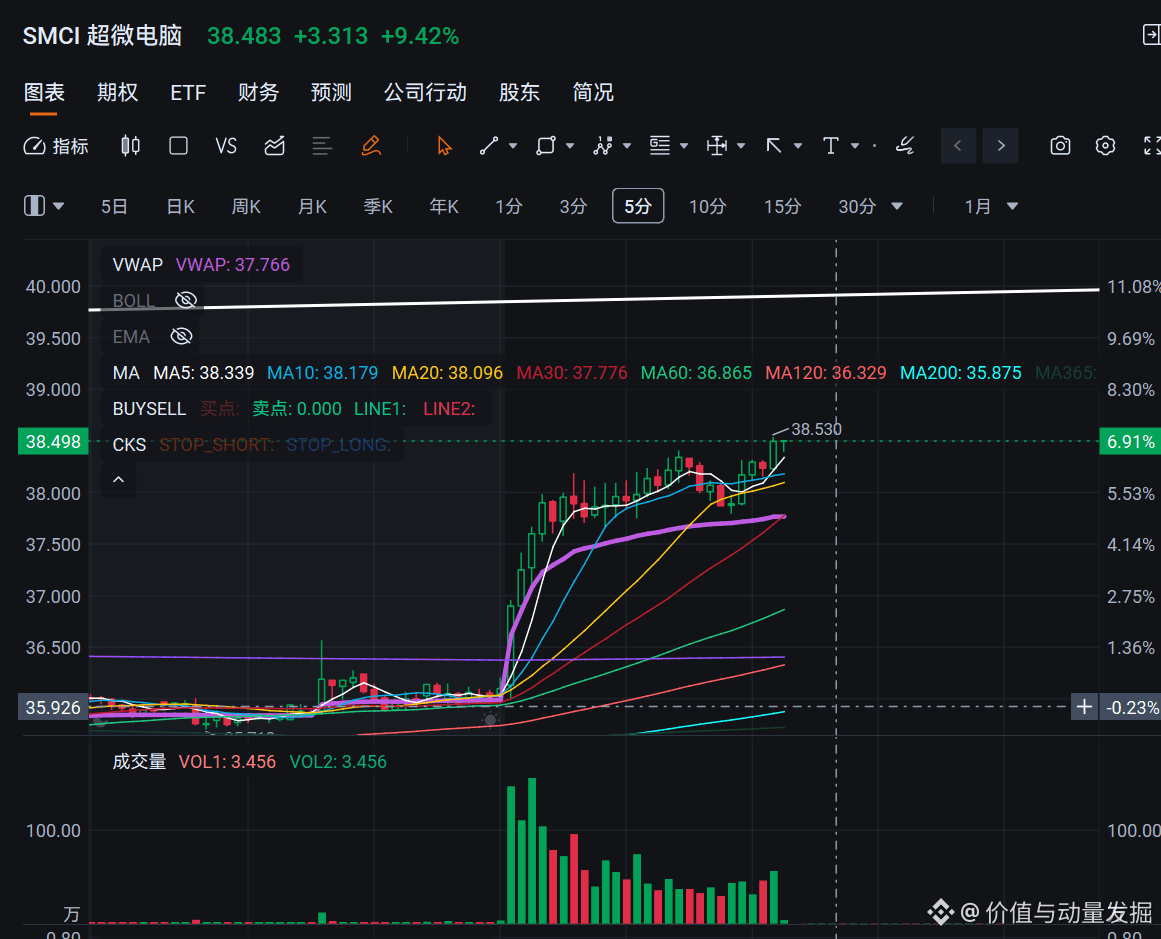
Task: Click the VWAP indicator label
Action: [x=138, y=264]
